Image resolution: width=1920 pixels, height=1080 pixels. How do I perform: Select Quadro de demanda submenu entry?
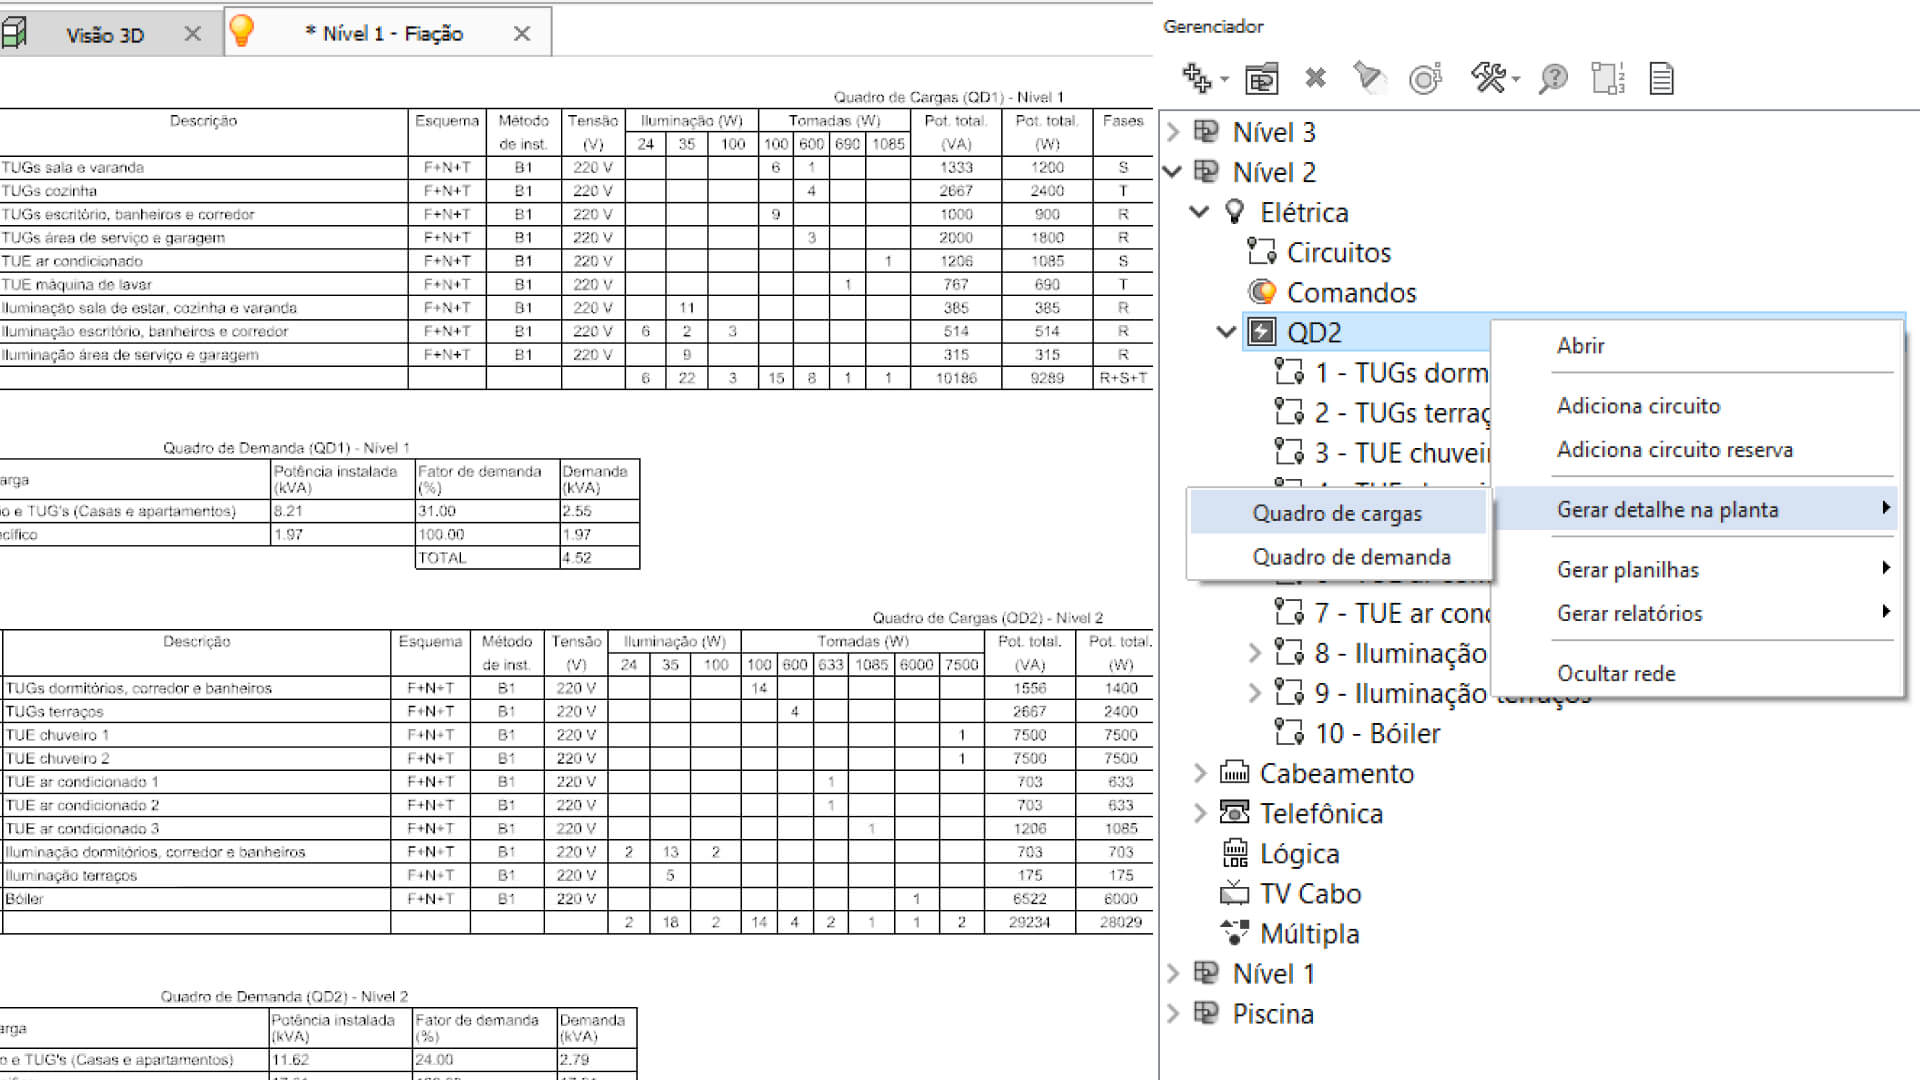point(1350,557)
